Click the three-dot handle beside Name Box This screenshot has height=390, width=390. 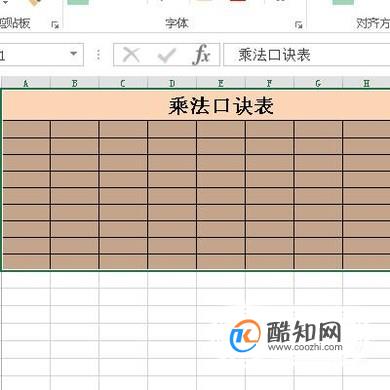click(x=98, y=55)
